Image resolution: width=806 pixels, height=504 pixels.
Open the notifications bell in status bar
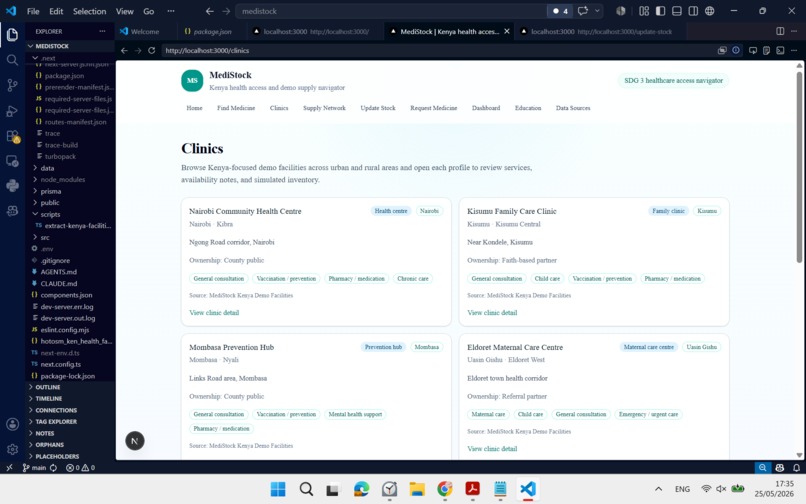point(796,467)
